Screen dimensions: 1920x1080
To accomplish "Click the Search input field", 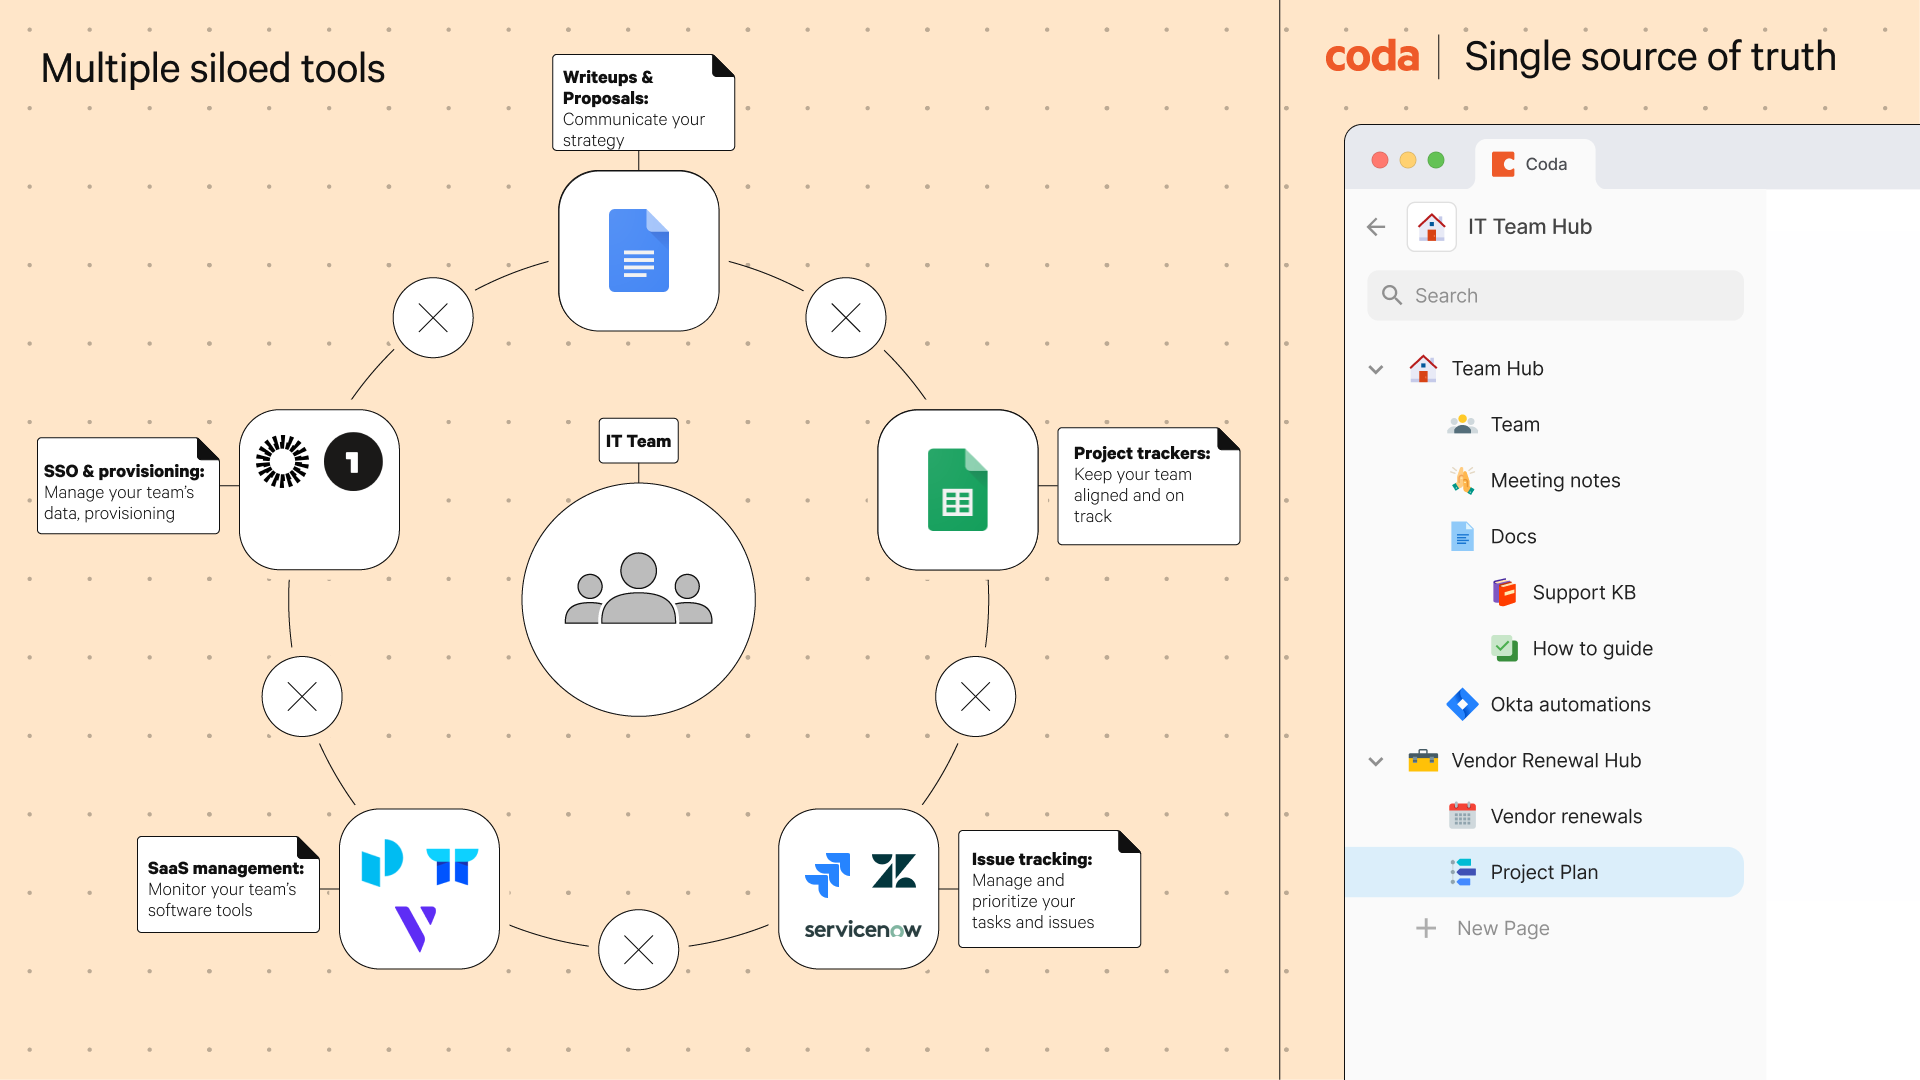I will [x=1555, y=295].
